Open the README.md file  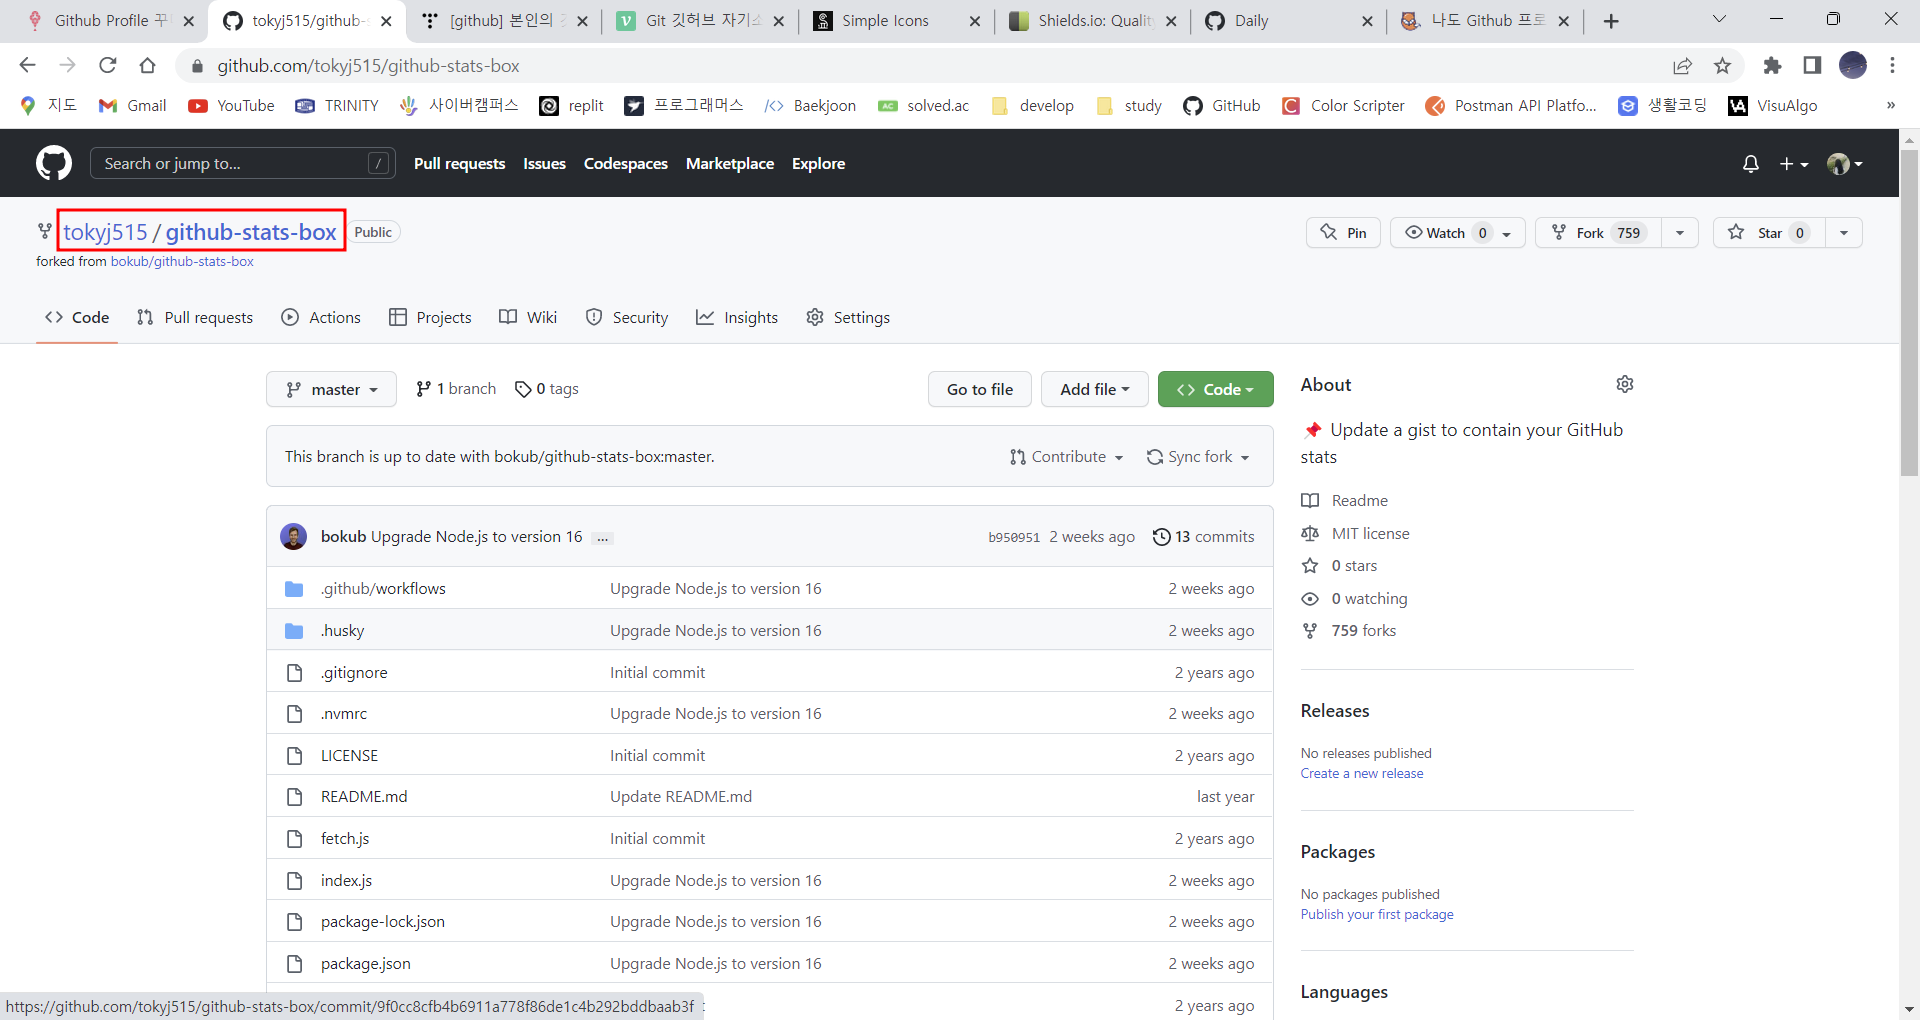pos(364,797)
